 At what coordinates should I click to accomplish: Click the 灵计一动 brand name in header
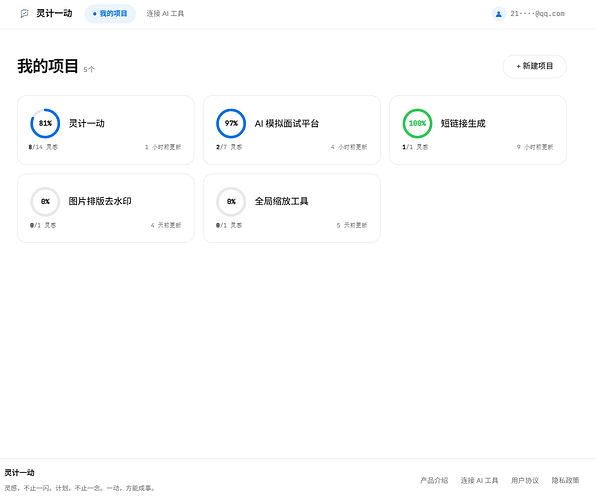tap(54, 13)
